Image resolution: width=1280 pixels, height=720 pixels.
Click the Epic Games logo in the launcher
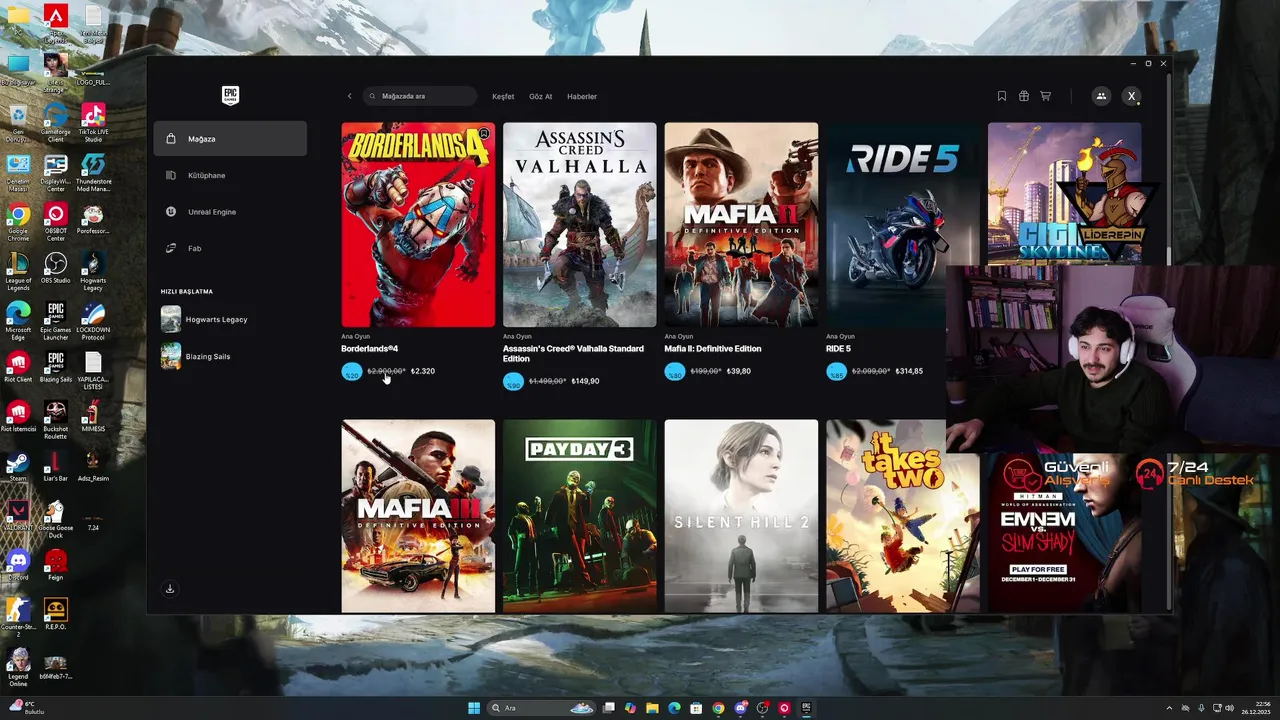(x=230, y=95)
